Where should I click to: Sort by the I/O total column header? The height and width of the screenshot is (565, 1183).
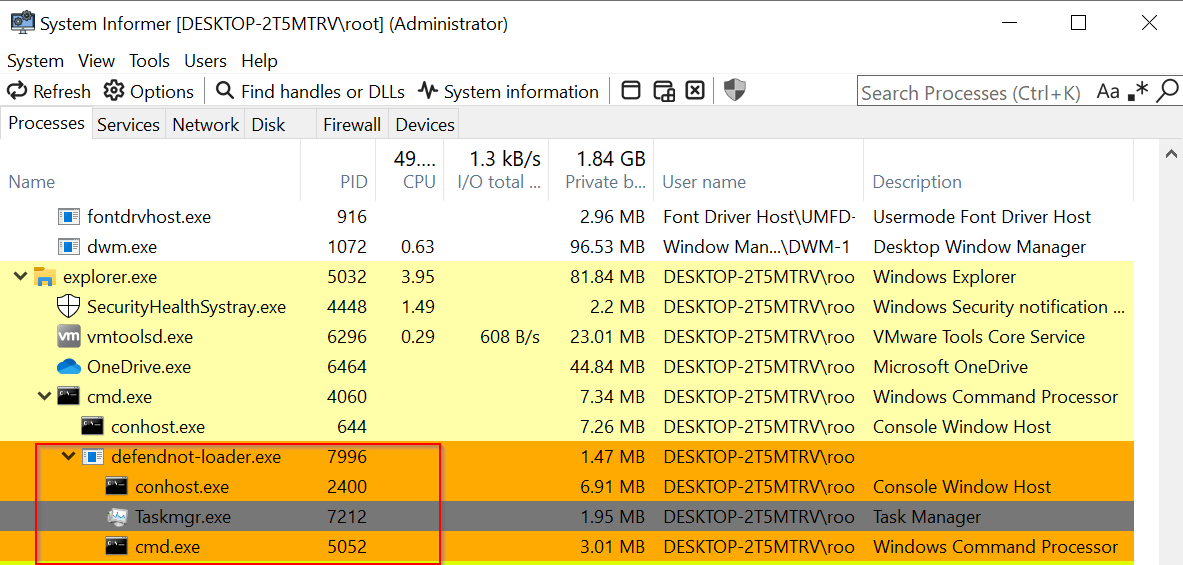coord(496,171)
